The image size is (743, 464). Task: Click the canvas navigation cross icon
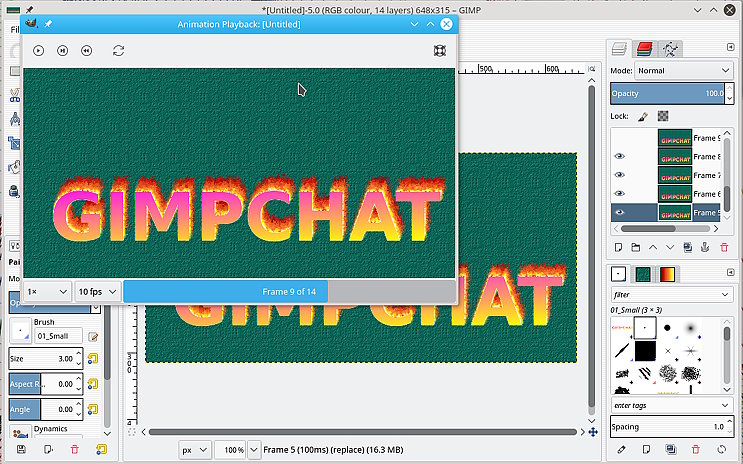coord(592,432)
